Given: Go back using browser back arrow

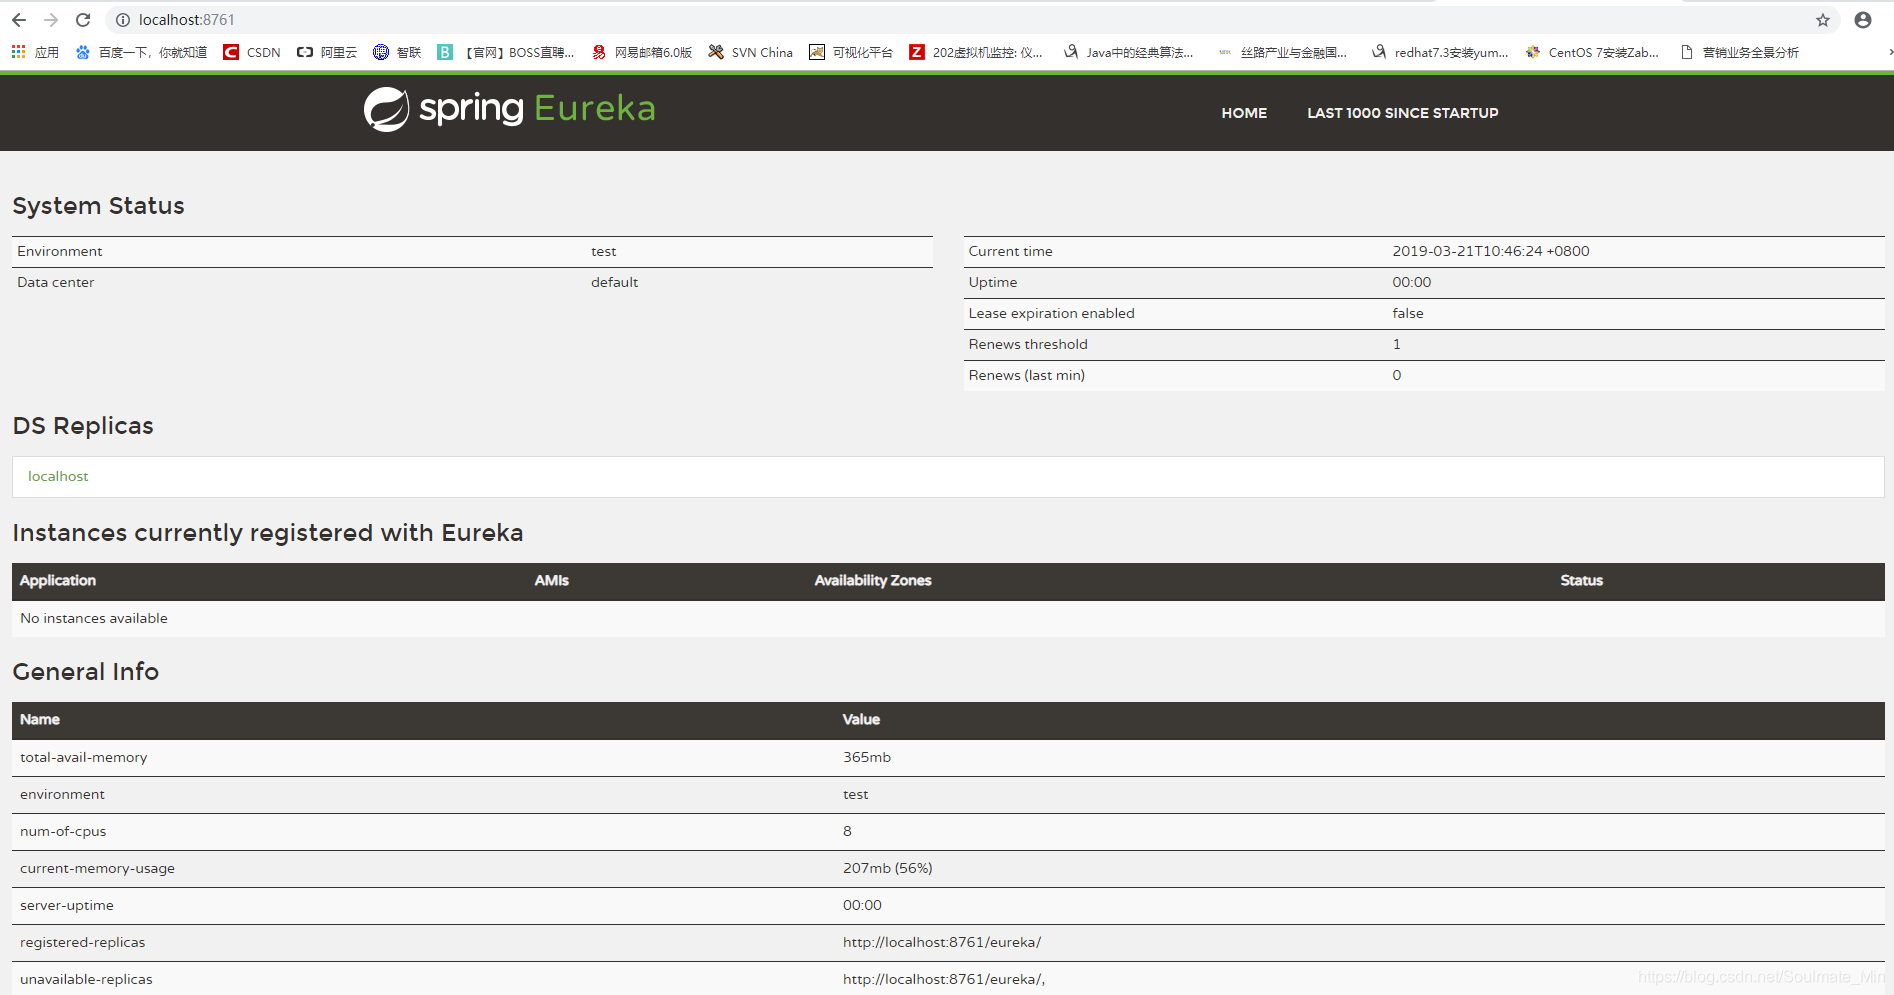Looking at the screenshot, I should [x=18, y=20].
